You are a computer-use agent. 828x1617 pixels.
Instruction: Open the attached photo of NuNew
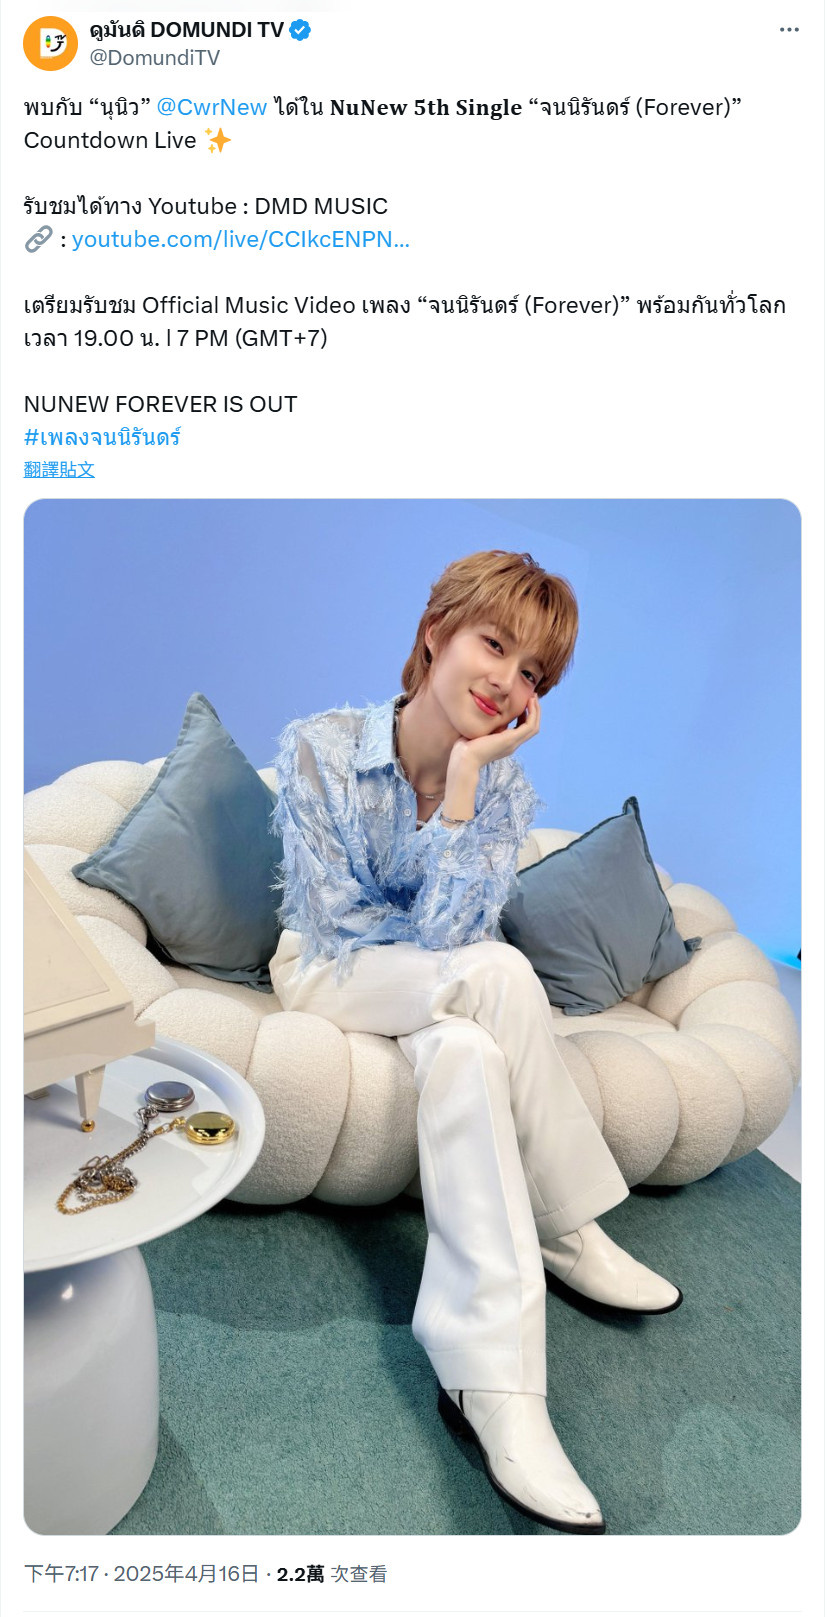point(412,1016)
